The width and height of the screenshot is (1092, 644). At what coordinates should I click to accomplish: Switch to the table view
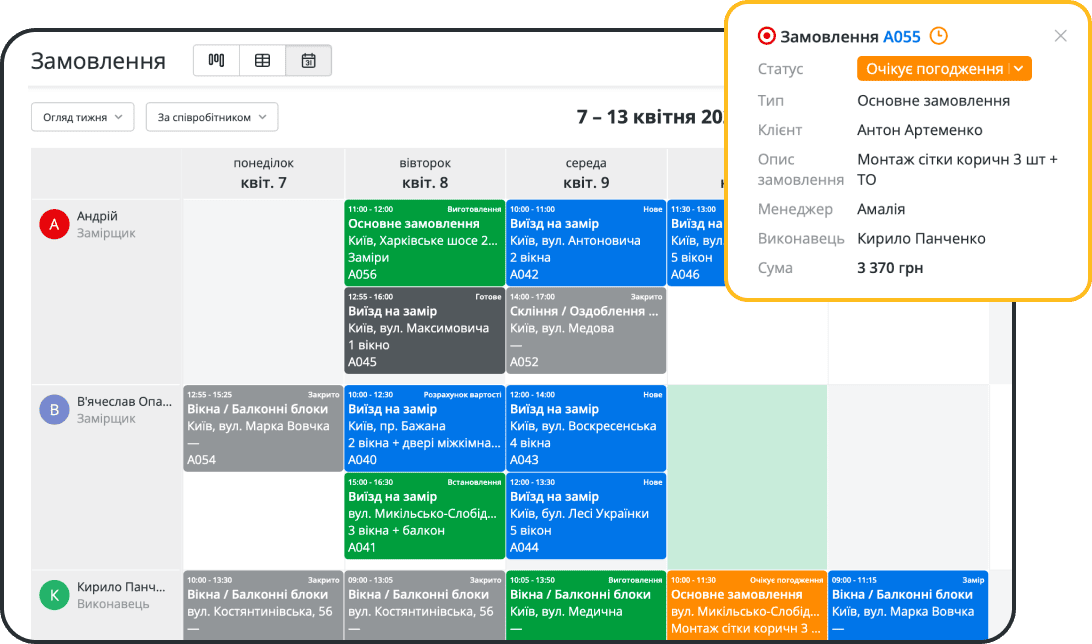[262, 61]
